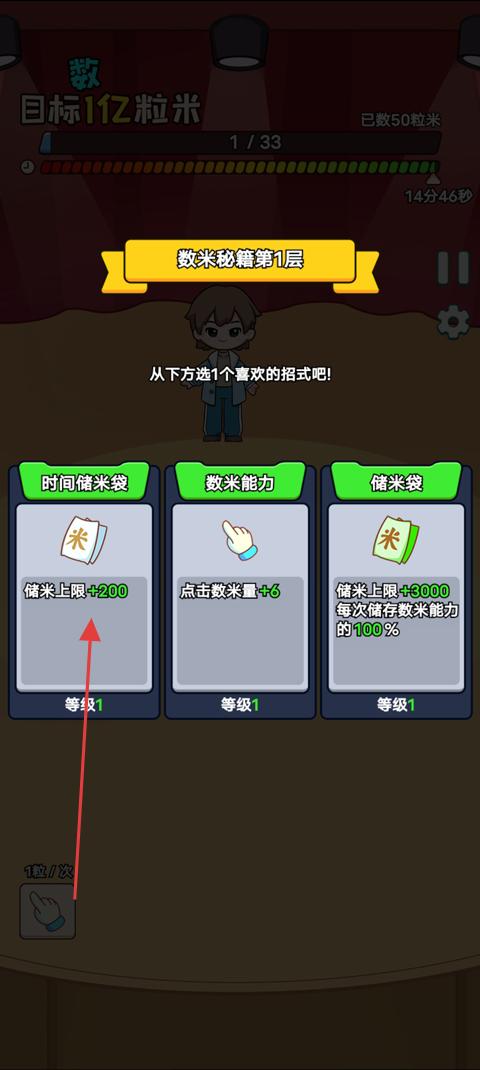This screenshot has height=1070, width=480.
Task: Pause the game with pause icon
Action: (453, 268)
